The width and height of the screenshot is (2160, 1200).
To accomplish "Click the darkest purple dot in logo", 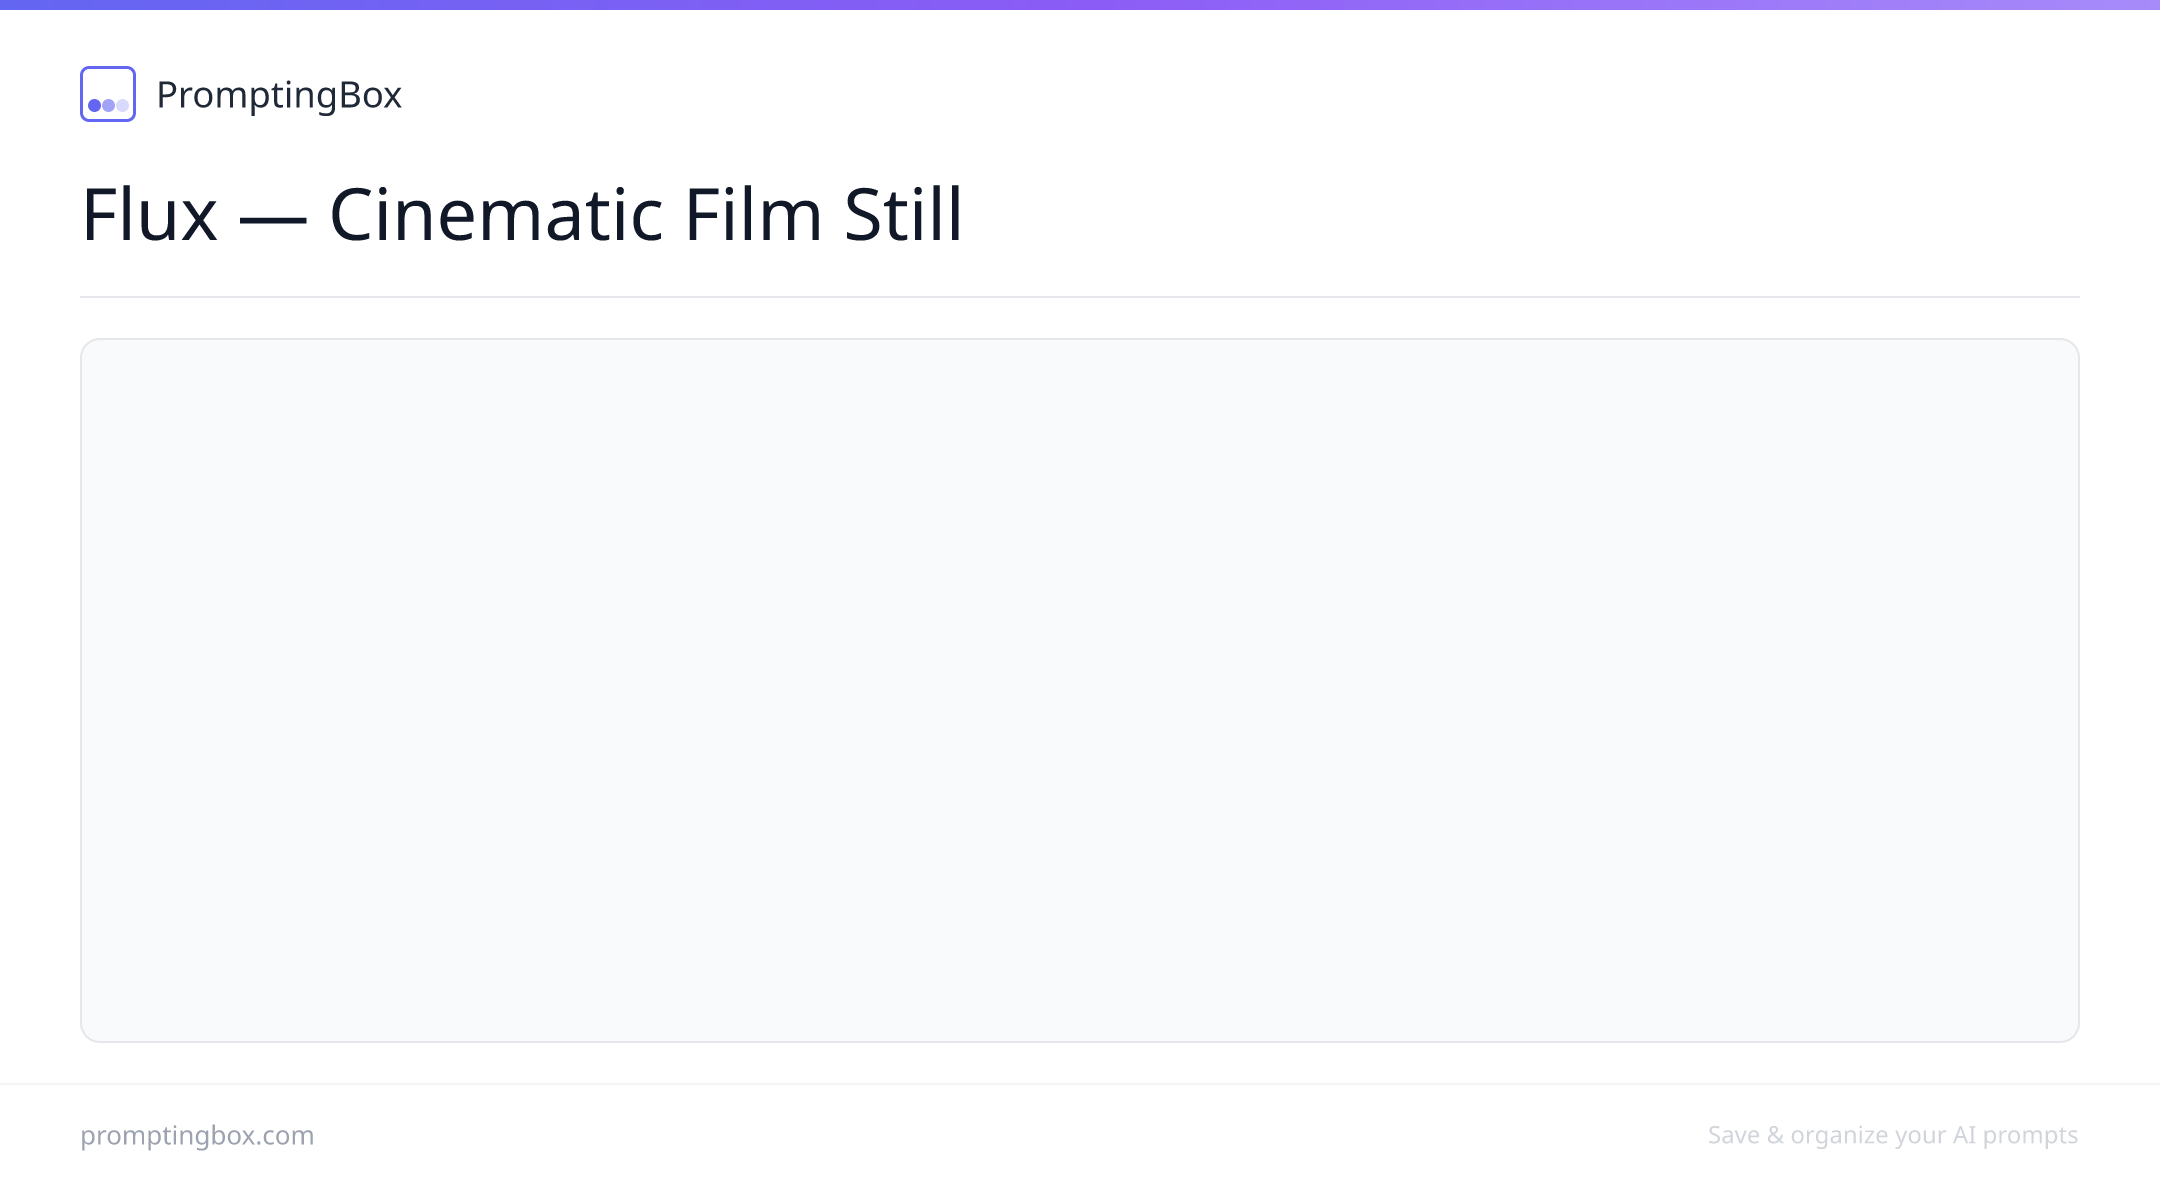I will [x=95, y=105].
